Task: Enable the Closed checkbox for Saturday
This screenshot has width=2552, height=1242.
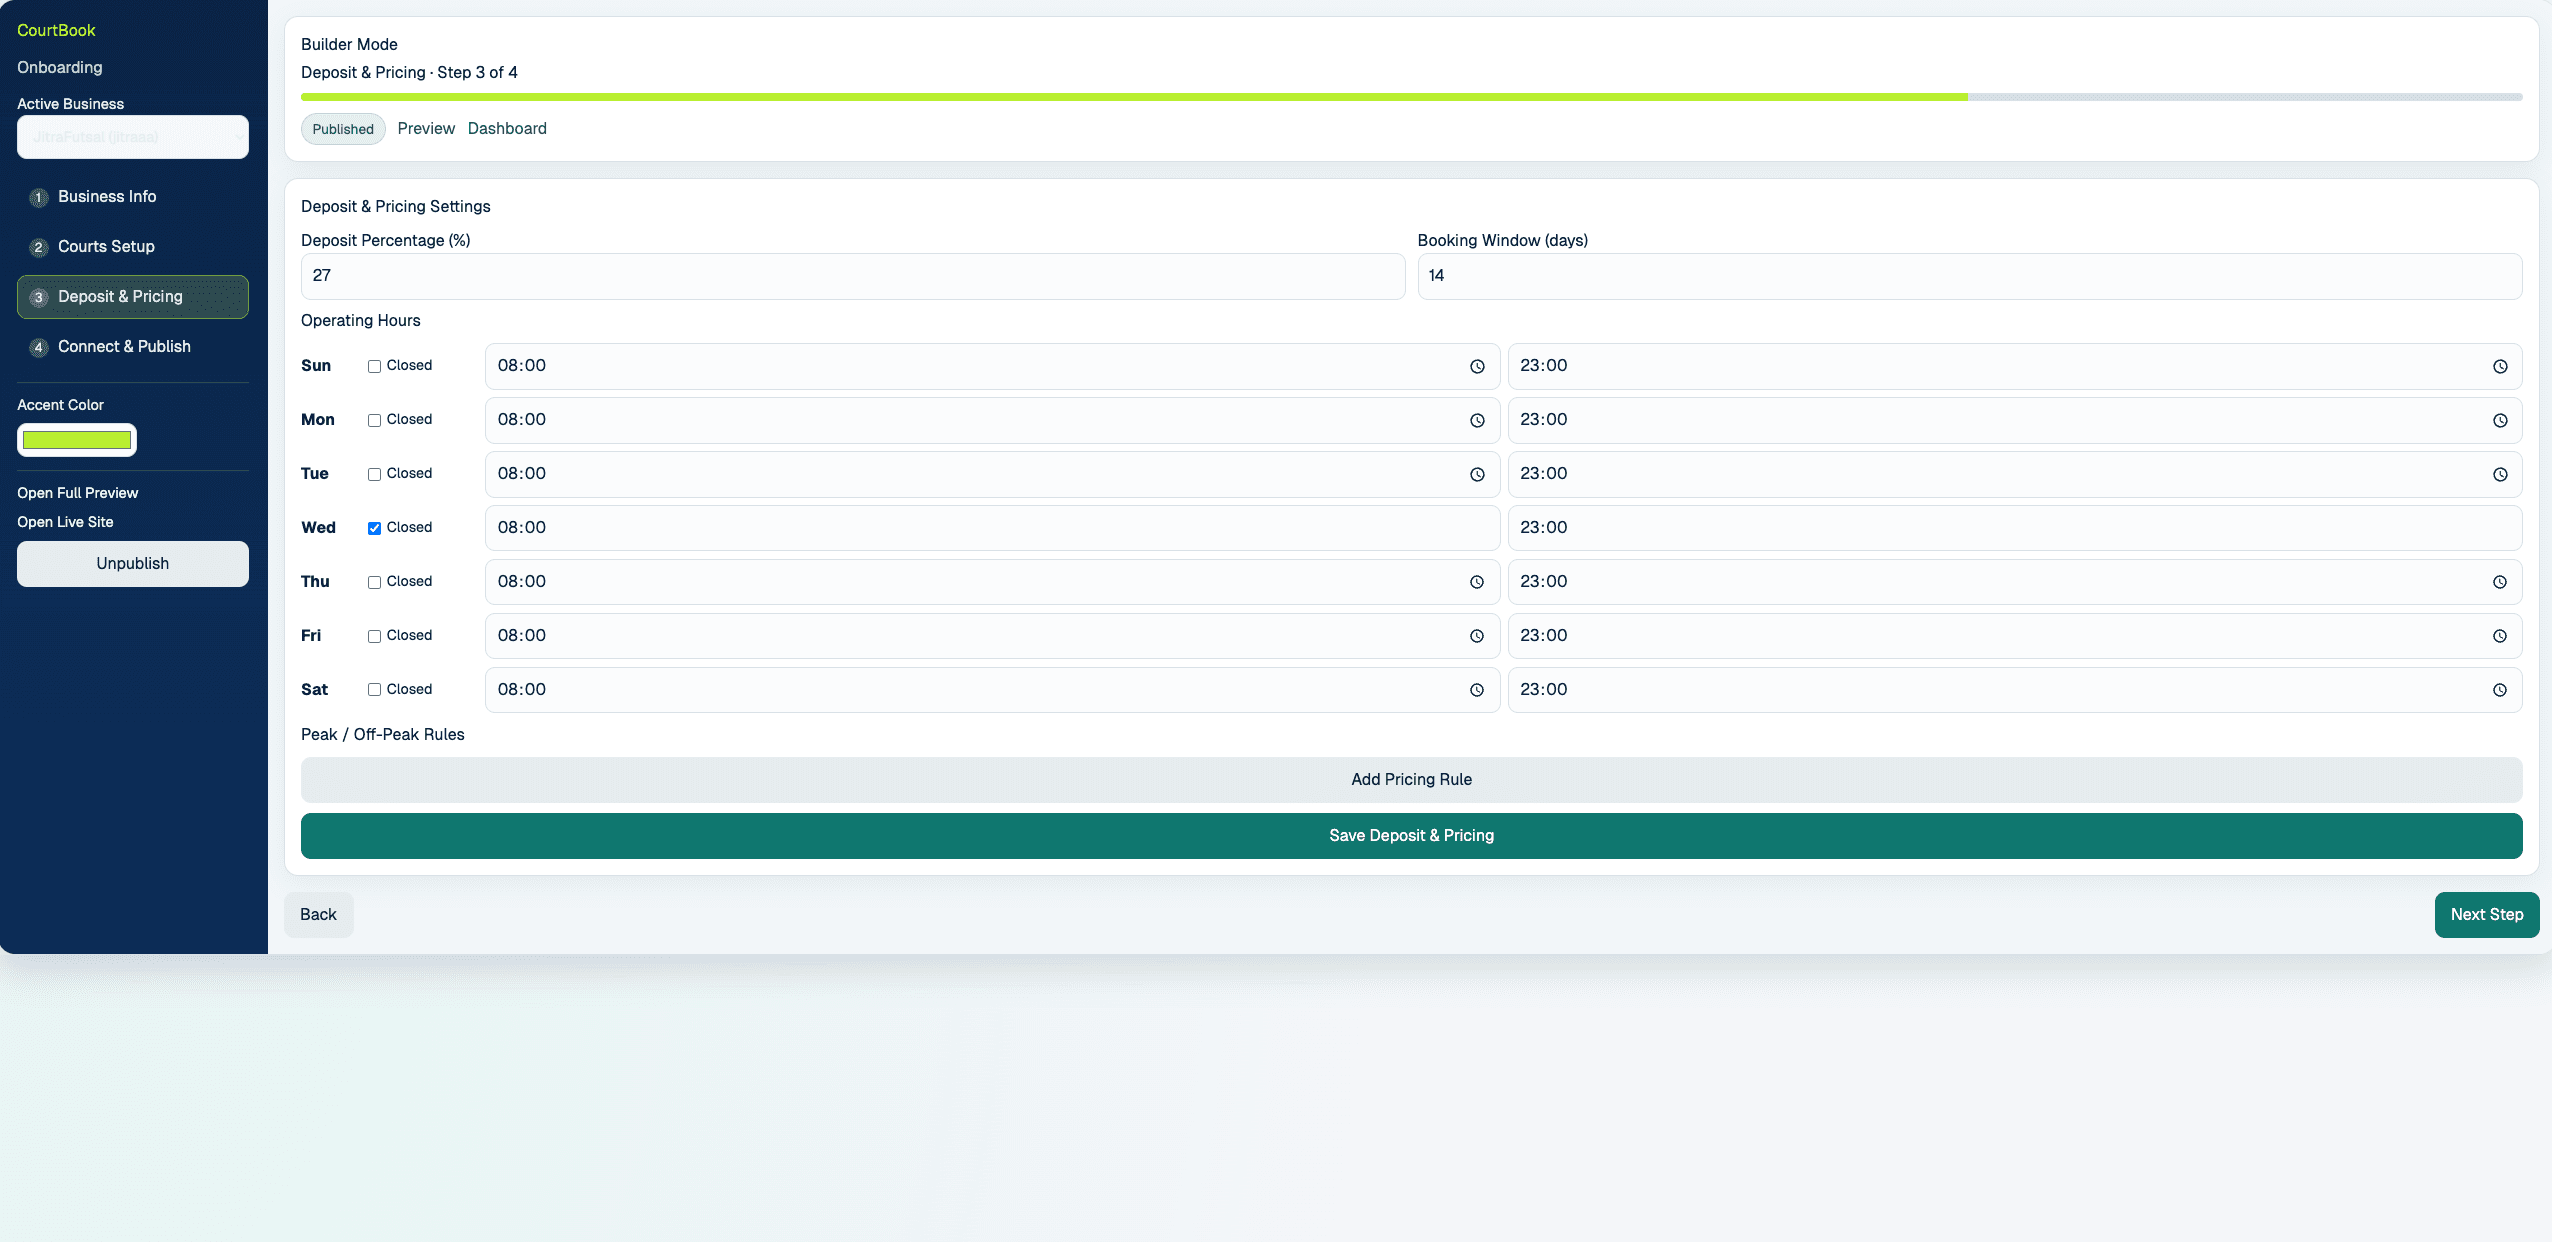Action: click(x=374, y=689)
